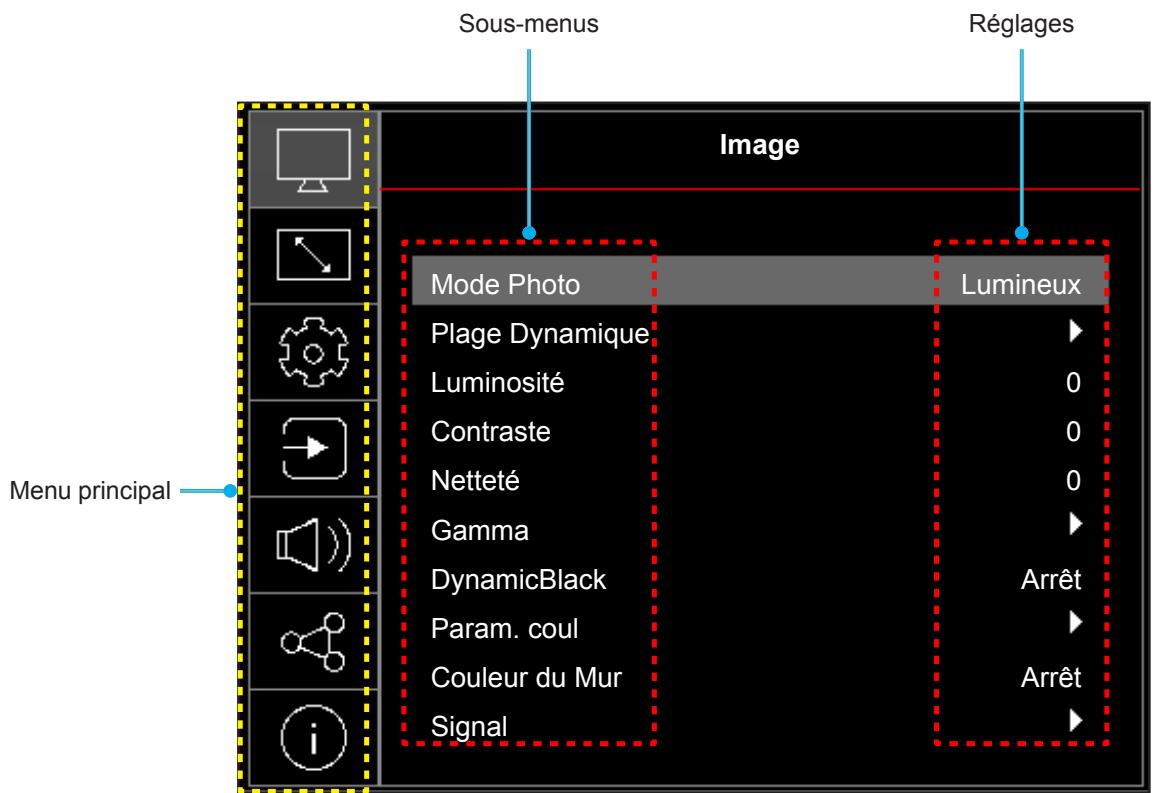
Task: Expand the Gamma submenu arrow
Action: coord(1075,524)
